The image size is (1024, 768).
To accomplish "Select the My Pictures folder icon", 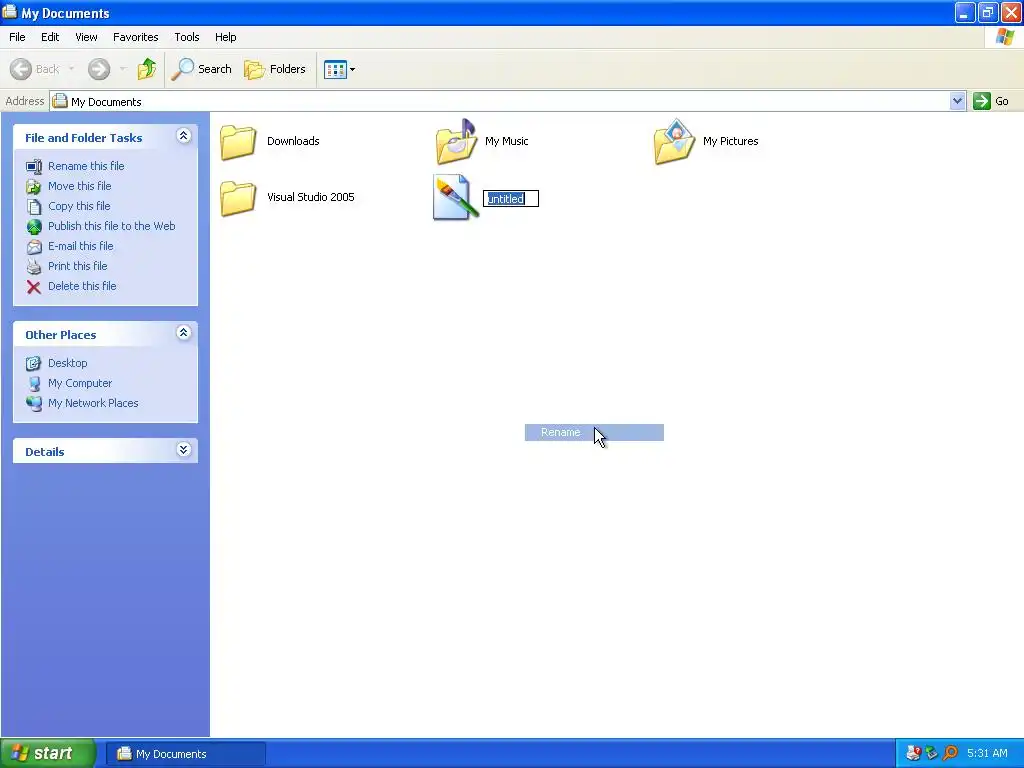I will [674, 142].
